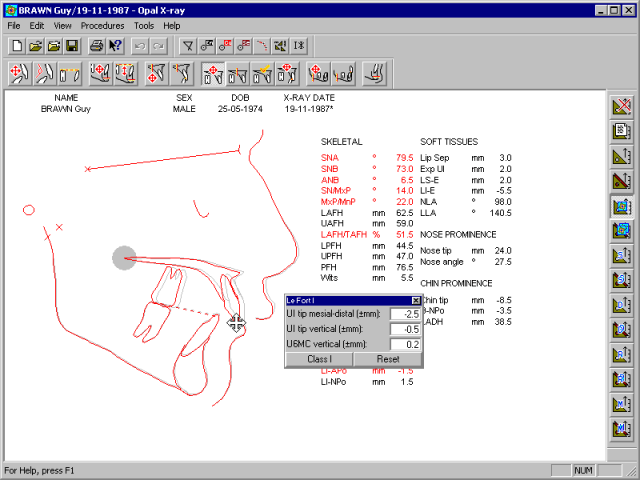Open the Procedures menu
Image resolution: width=640 pixels, height=480 pixels.
[x=102, y=26]
